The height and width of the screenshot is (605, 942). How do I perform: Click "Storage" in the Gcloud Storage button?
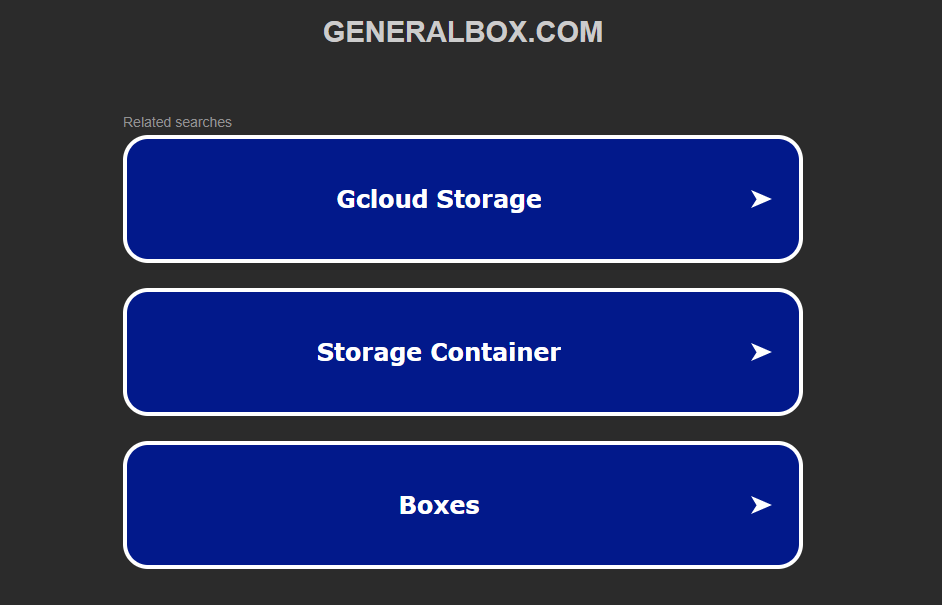[489, 199]
